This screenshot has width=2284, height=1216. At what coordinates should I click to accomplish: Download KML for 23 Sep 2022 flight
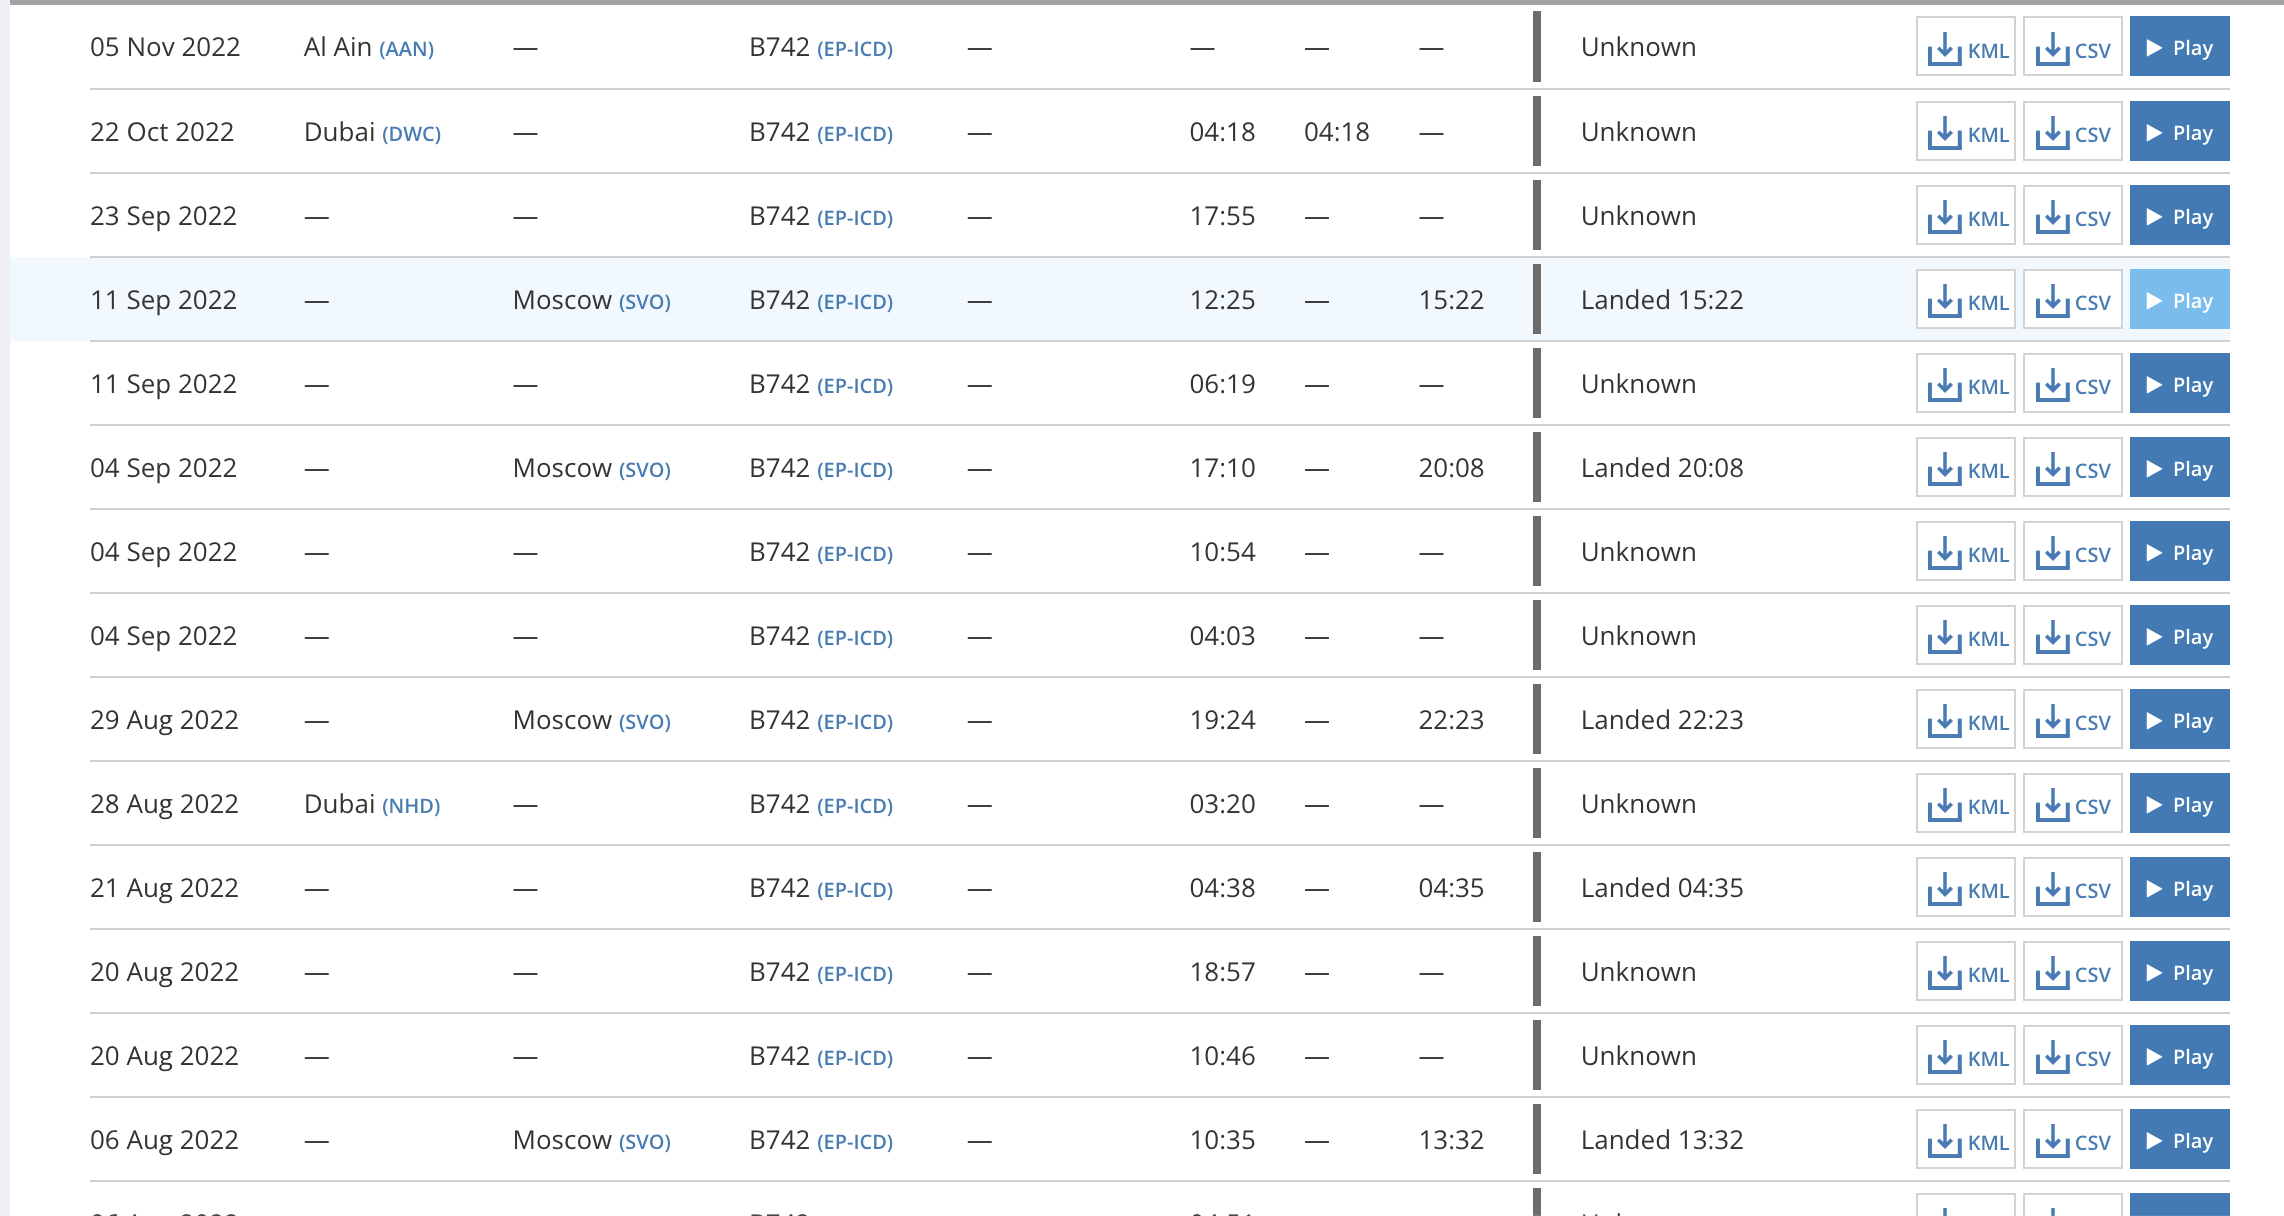[1965, 215]
